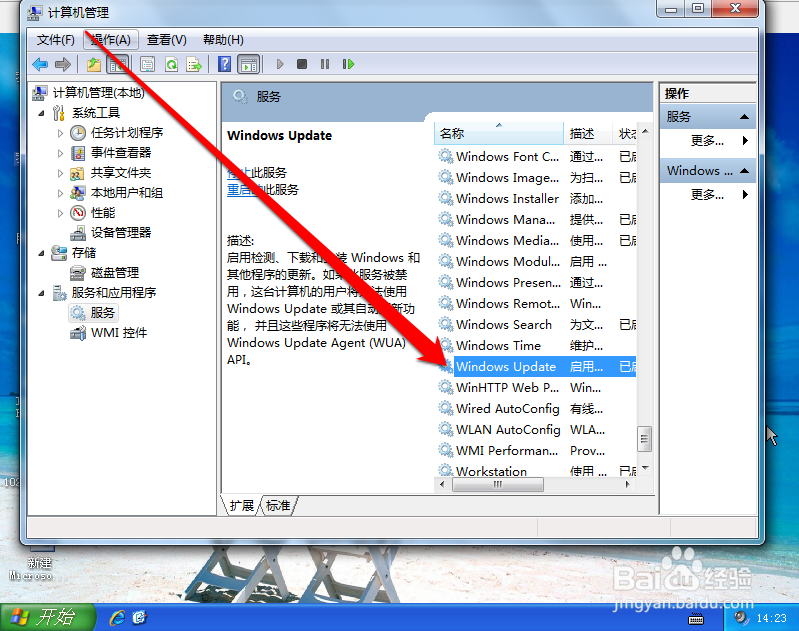Expand the 本地用户和组 node arrow
Screen dimensions: 799x631
60,193
